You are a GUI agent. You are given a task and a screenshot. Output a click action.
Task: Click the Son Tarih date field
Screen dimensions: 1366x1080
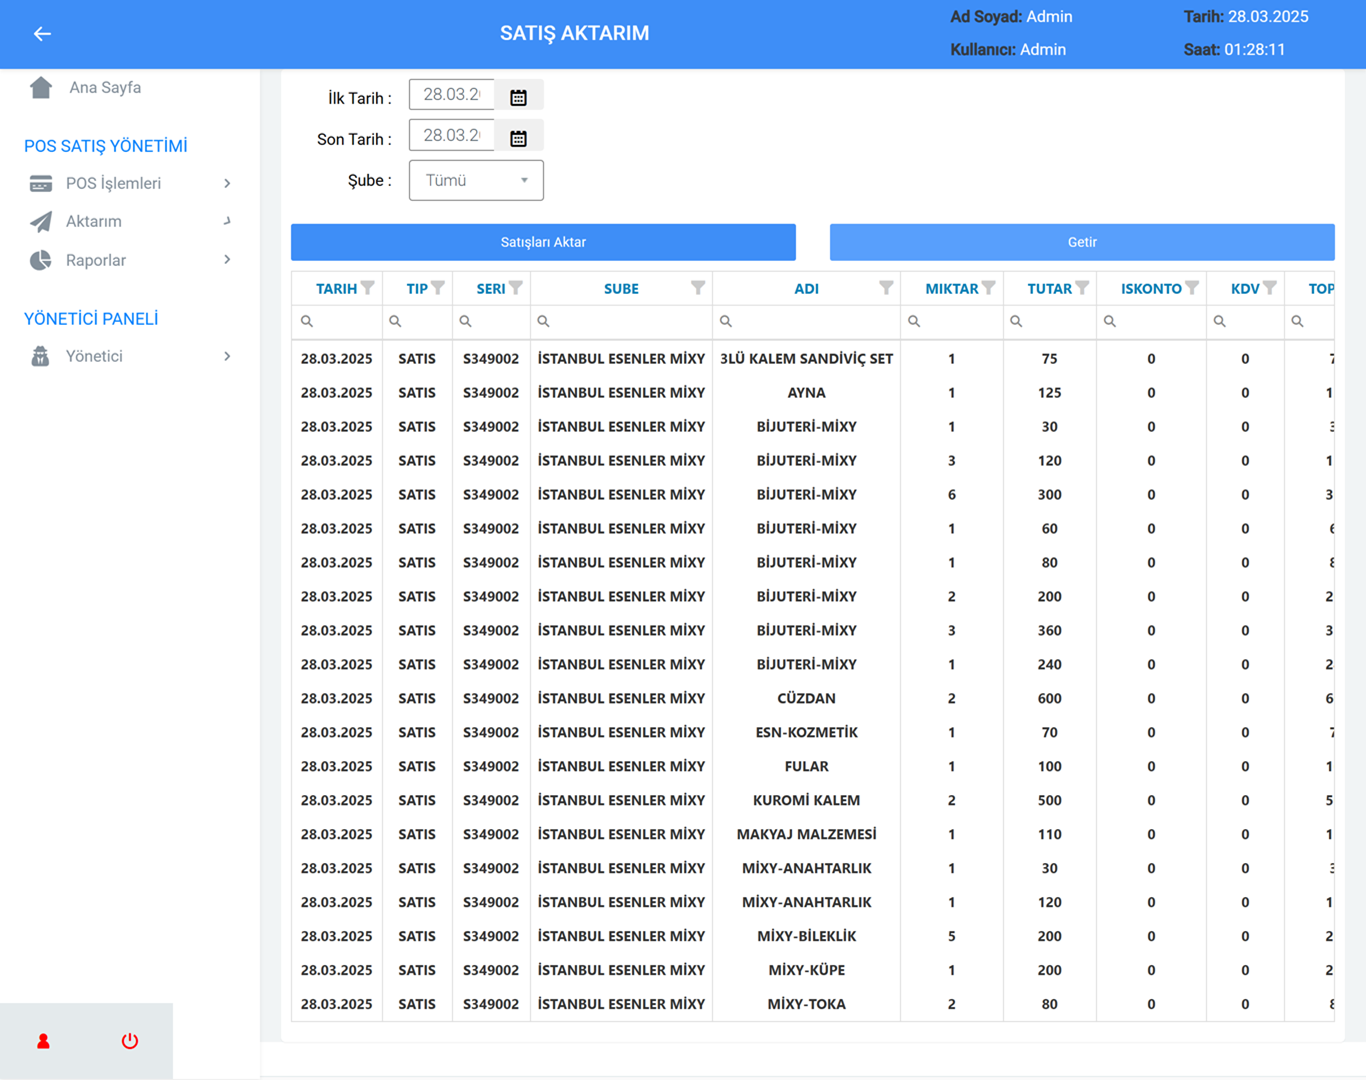(x=452, y=135)
